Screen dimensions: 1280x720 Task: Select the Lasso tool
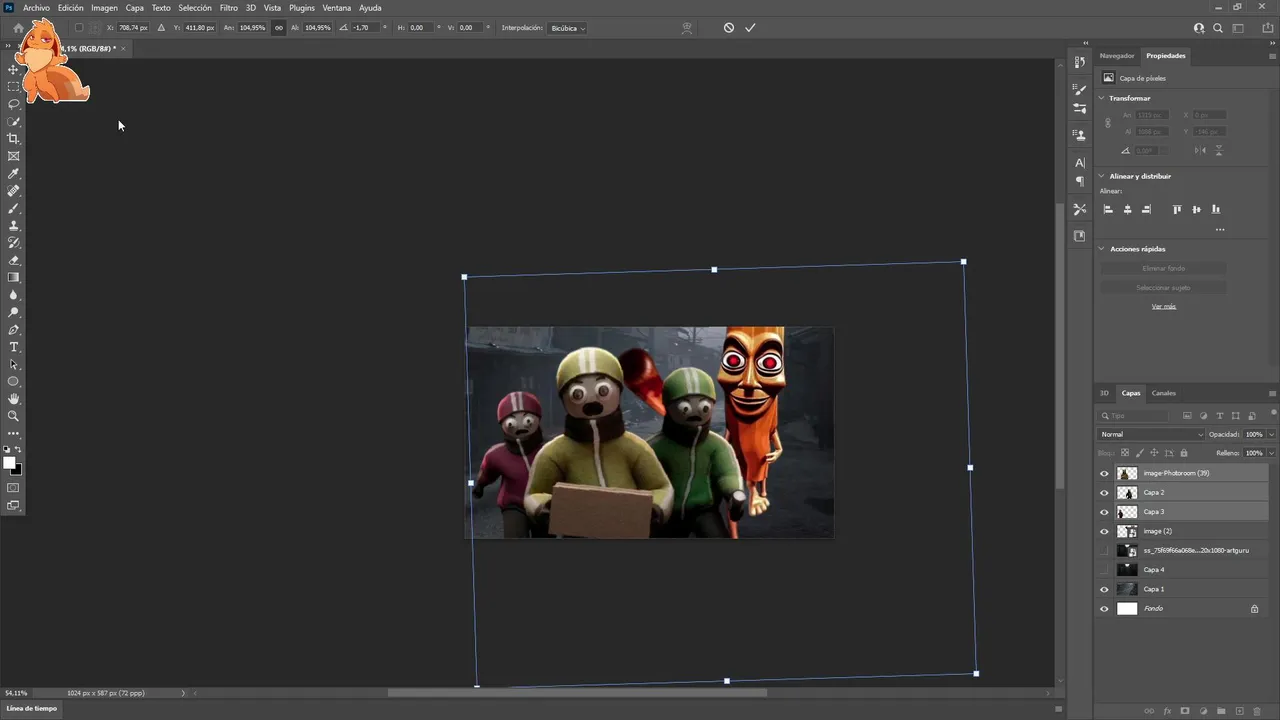(x=14, y=104)
